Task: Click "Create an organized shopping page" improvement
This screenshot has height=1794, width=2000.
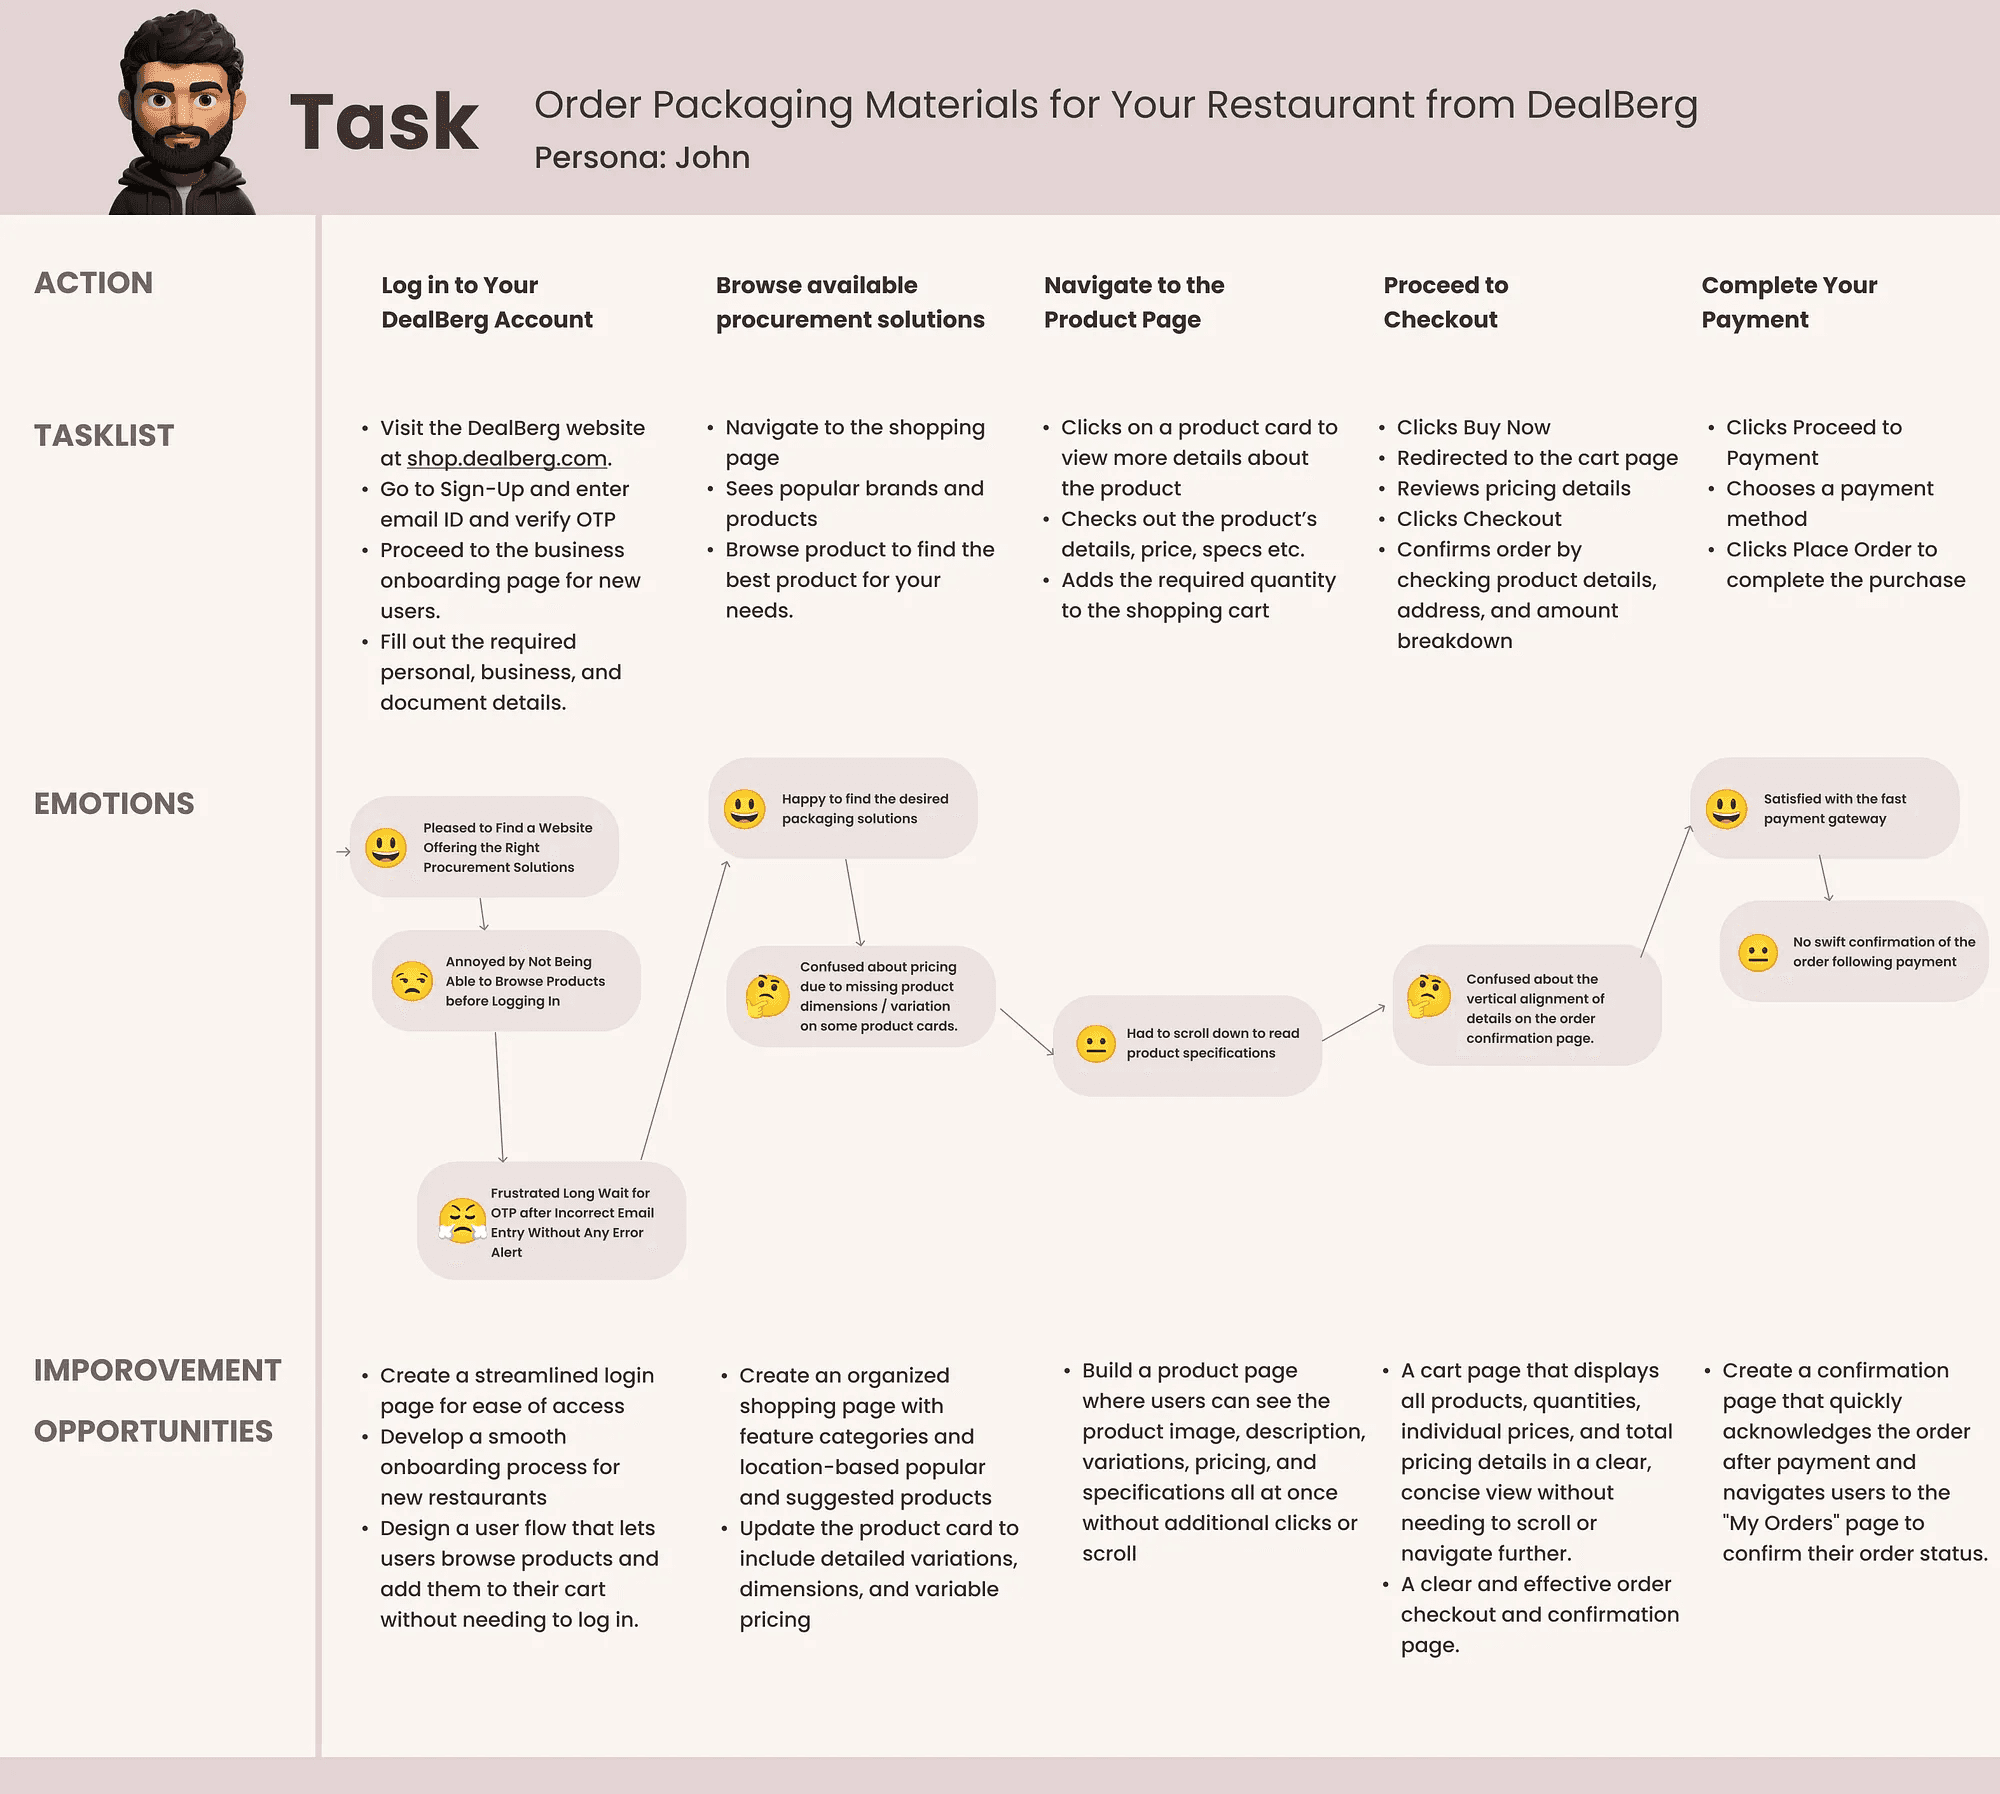Action: pyautogui.click(x=866, y=1437)
